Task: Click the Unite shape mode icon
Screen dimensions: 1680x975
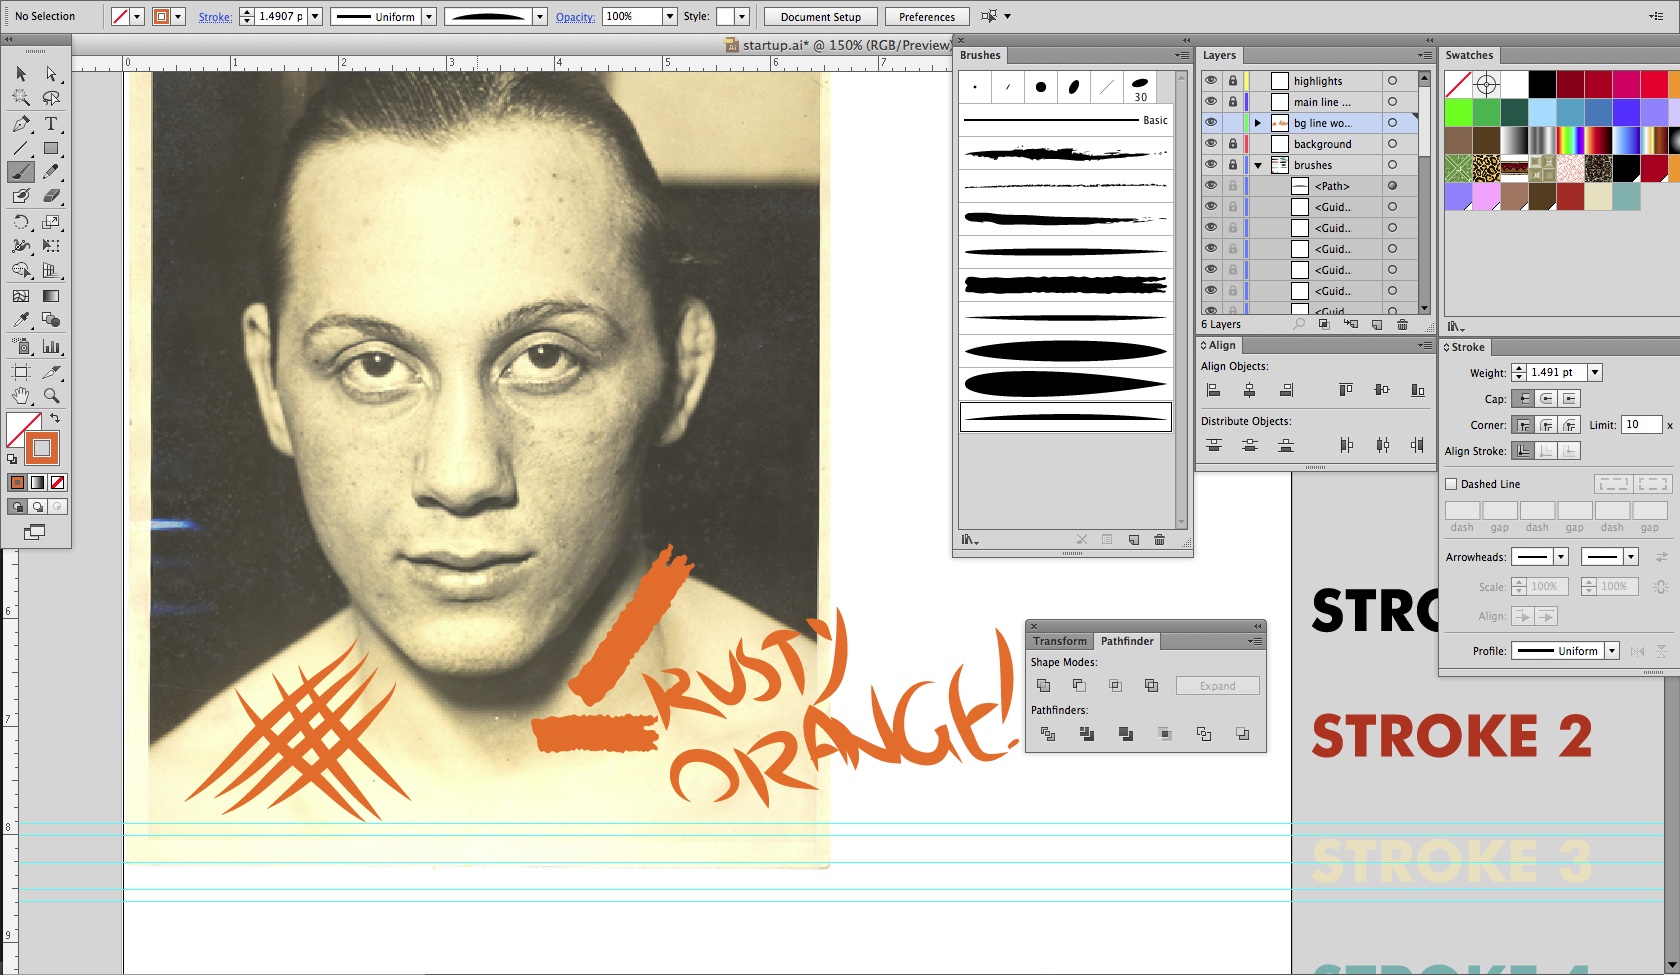Action: (x=1043, y=686)
